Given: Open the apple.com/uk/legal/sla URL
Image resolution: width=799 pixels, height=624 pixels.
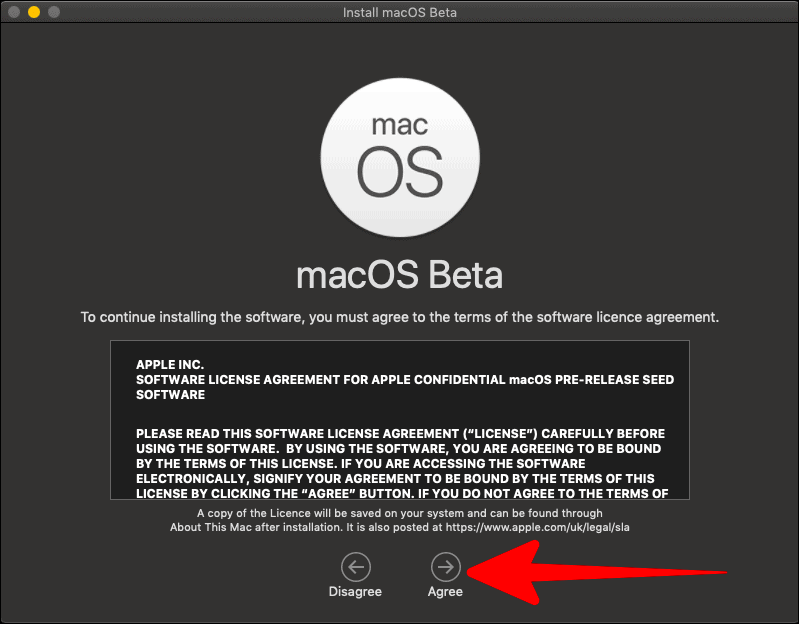Looking at the screenshot, I should (538, 527).
